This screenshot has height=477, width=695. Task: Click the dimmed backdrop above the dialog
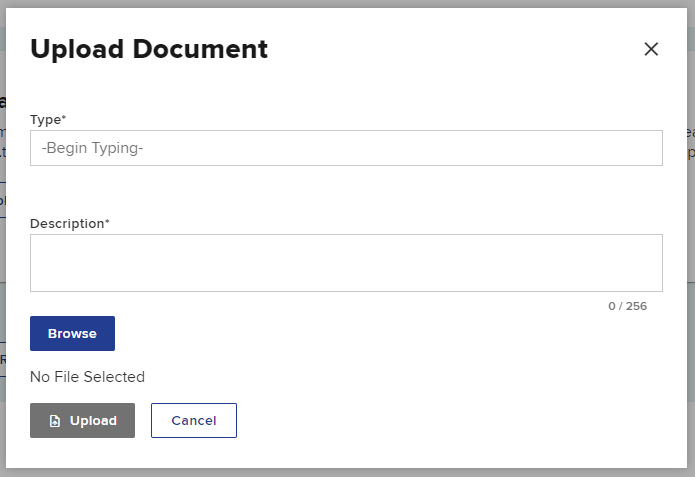[x=347, y=4]
